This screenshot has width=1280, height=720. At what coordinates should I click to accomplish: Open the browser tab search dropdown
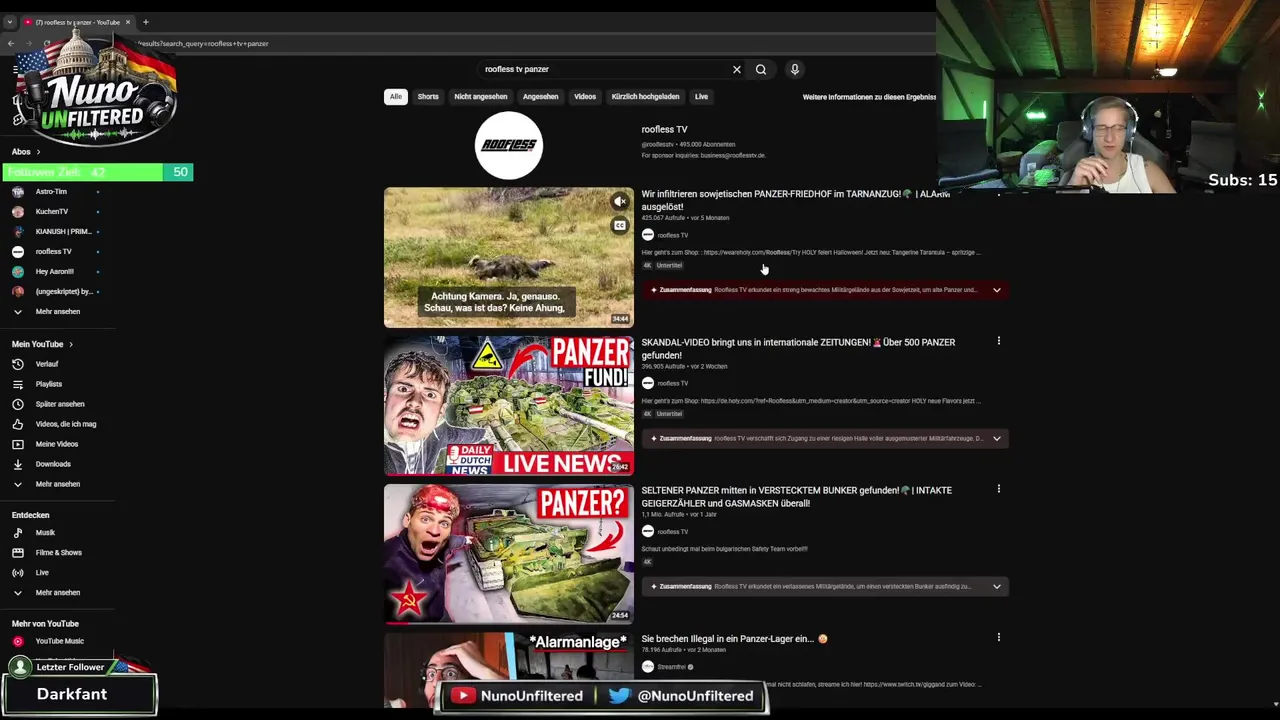[x=10, y=22]
